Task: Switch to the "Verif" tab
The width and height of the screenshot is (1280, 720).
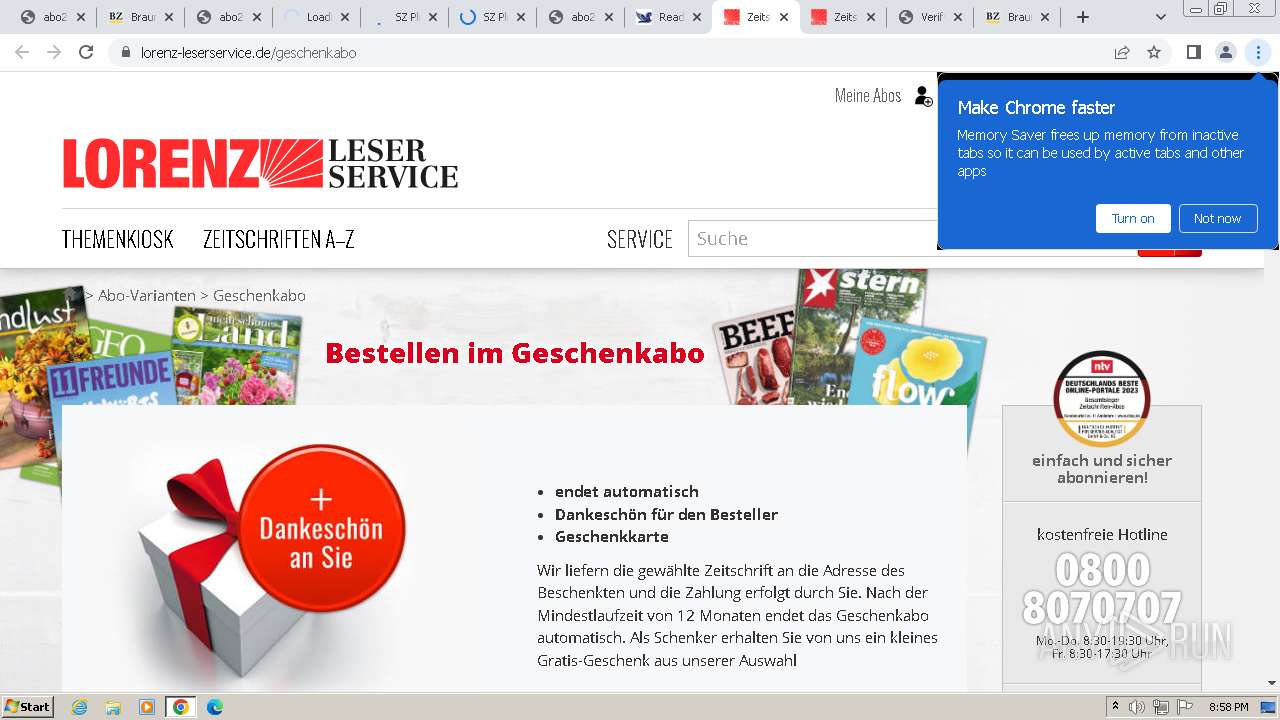Action: (x=930, y=17)
